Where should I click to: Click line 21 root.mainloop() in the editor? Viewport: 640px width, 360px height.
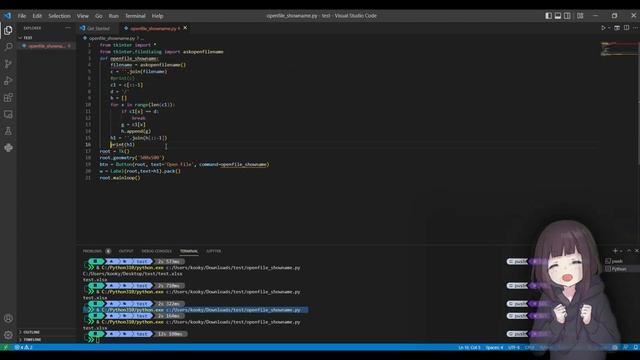(120, 178)
